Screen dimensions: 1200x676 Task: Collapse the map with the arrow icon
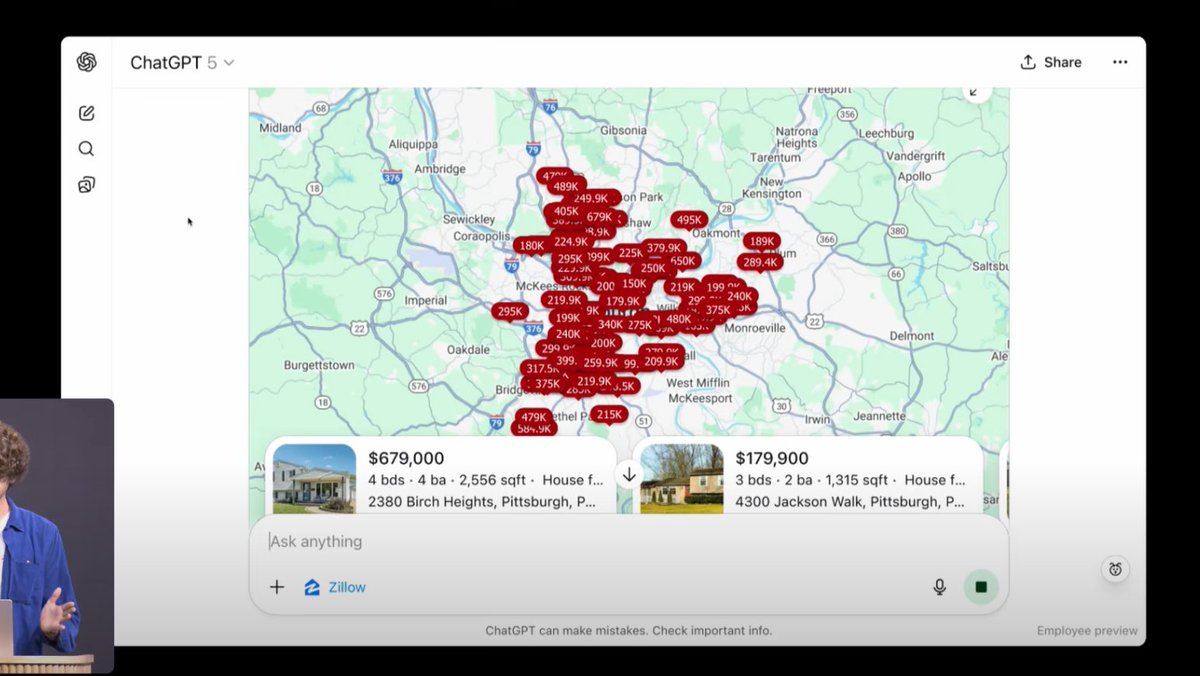(975, 91)
